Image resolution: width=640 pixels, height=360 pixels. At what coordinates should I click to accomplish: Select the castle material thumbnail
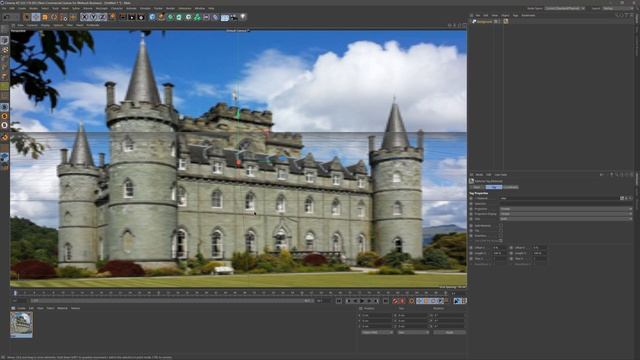coord(21,325)
